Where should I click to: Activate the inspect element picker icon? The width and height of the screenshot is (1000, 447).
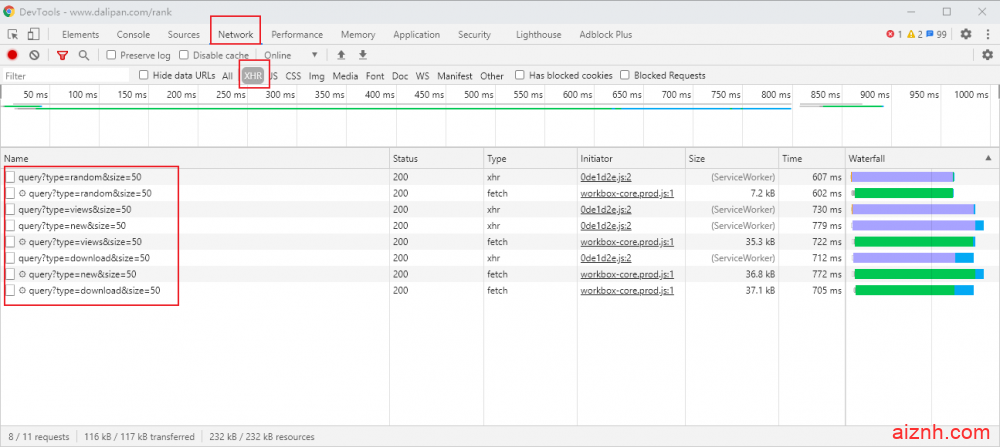point(13,34)
